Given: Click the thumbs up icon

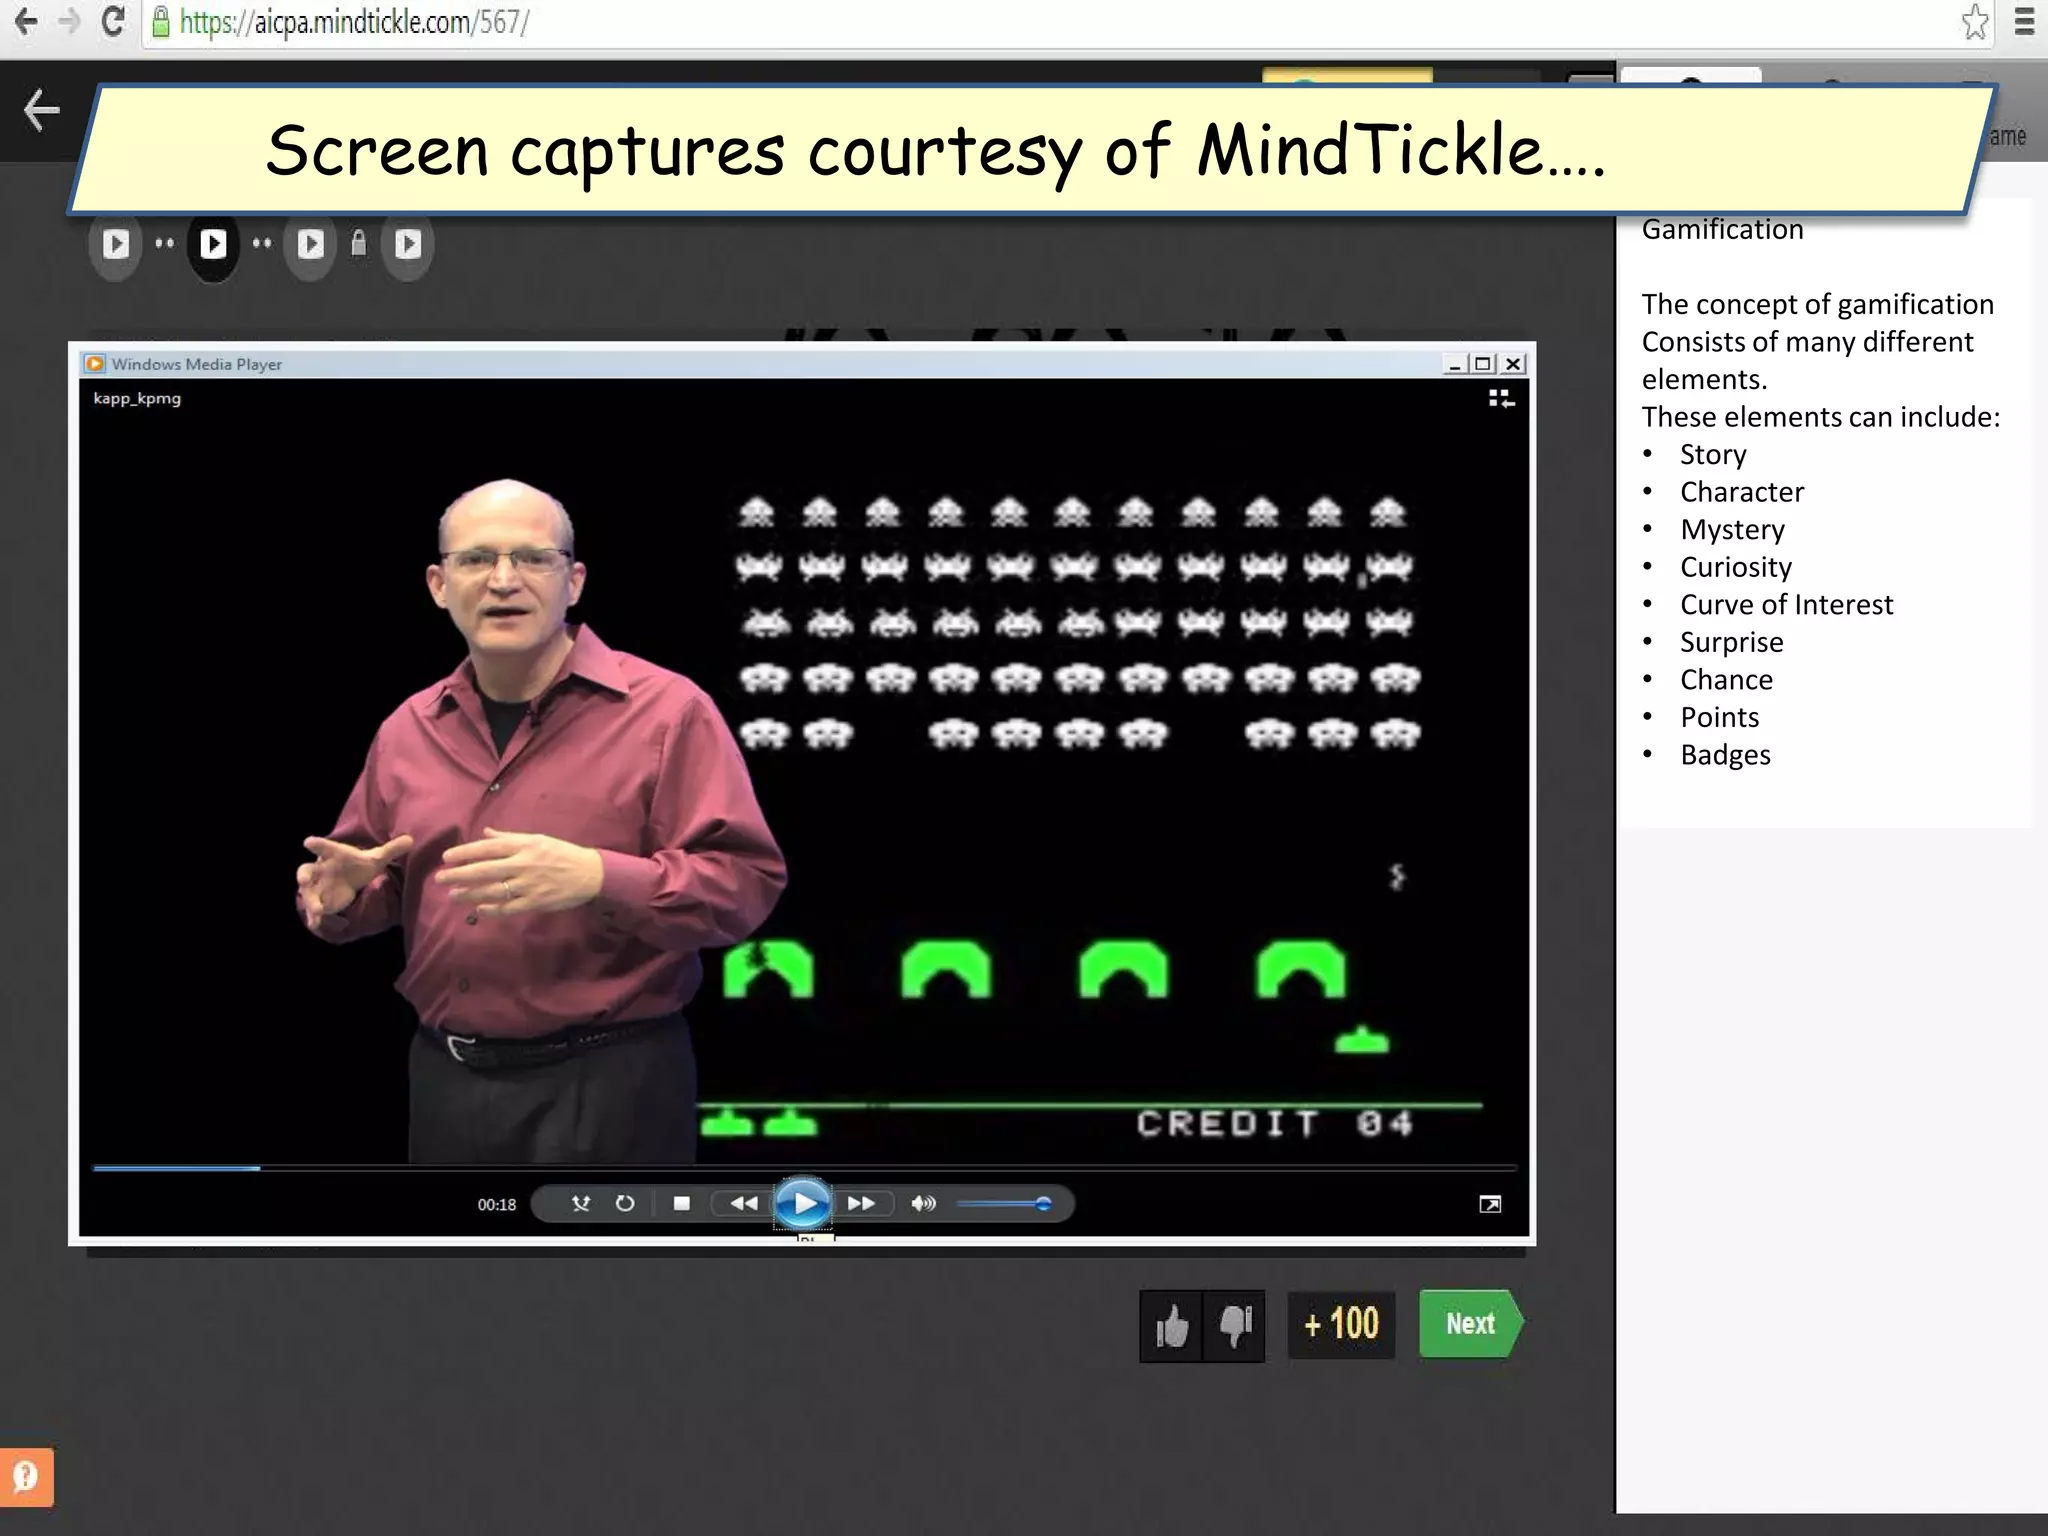Looking at the screenshot, I should 1172,1326.
